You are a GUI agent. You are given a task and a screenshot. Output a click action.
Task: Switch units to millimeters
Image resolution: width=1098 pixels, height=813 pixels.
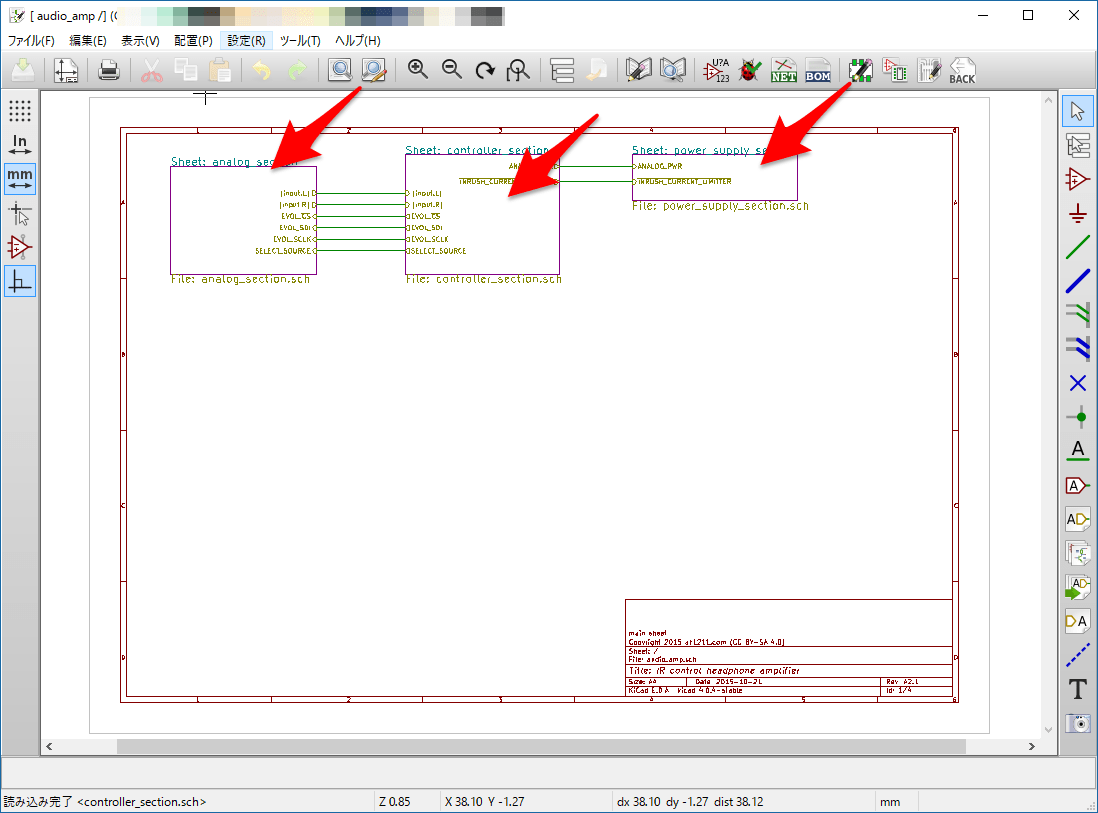20,179
